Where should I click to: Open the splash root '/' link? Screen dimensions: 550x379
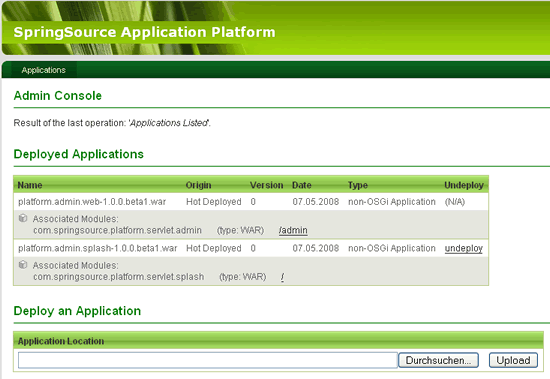pos(282,277)
